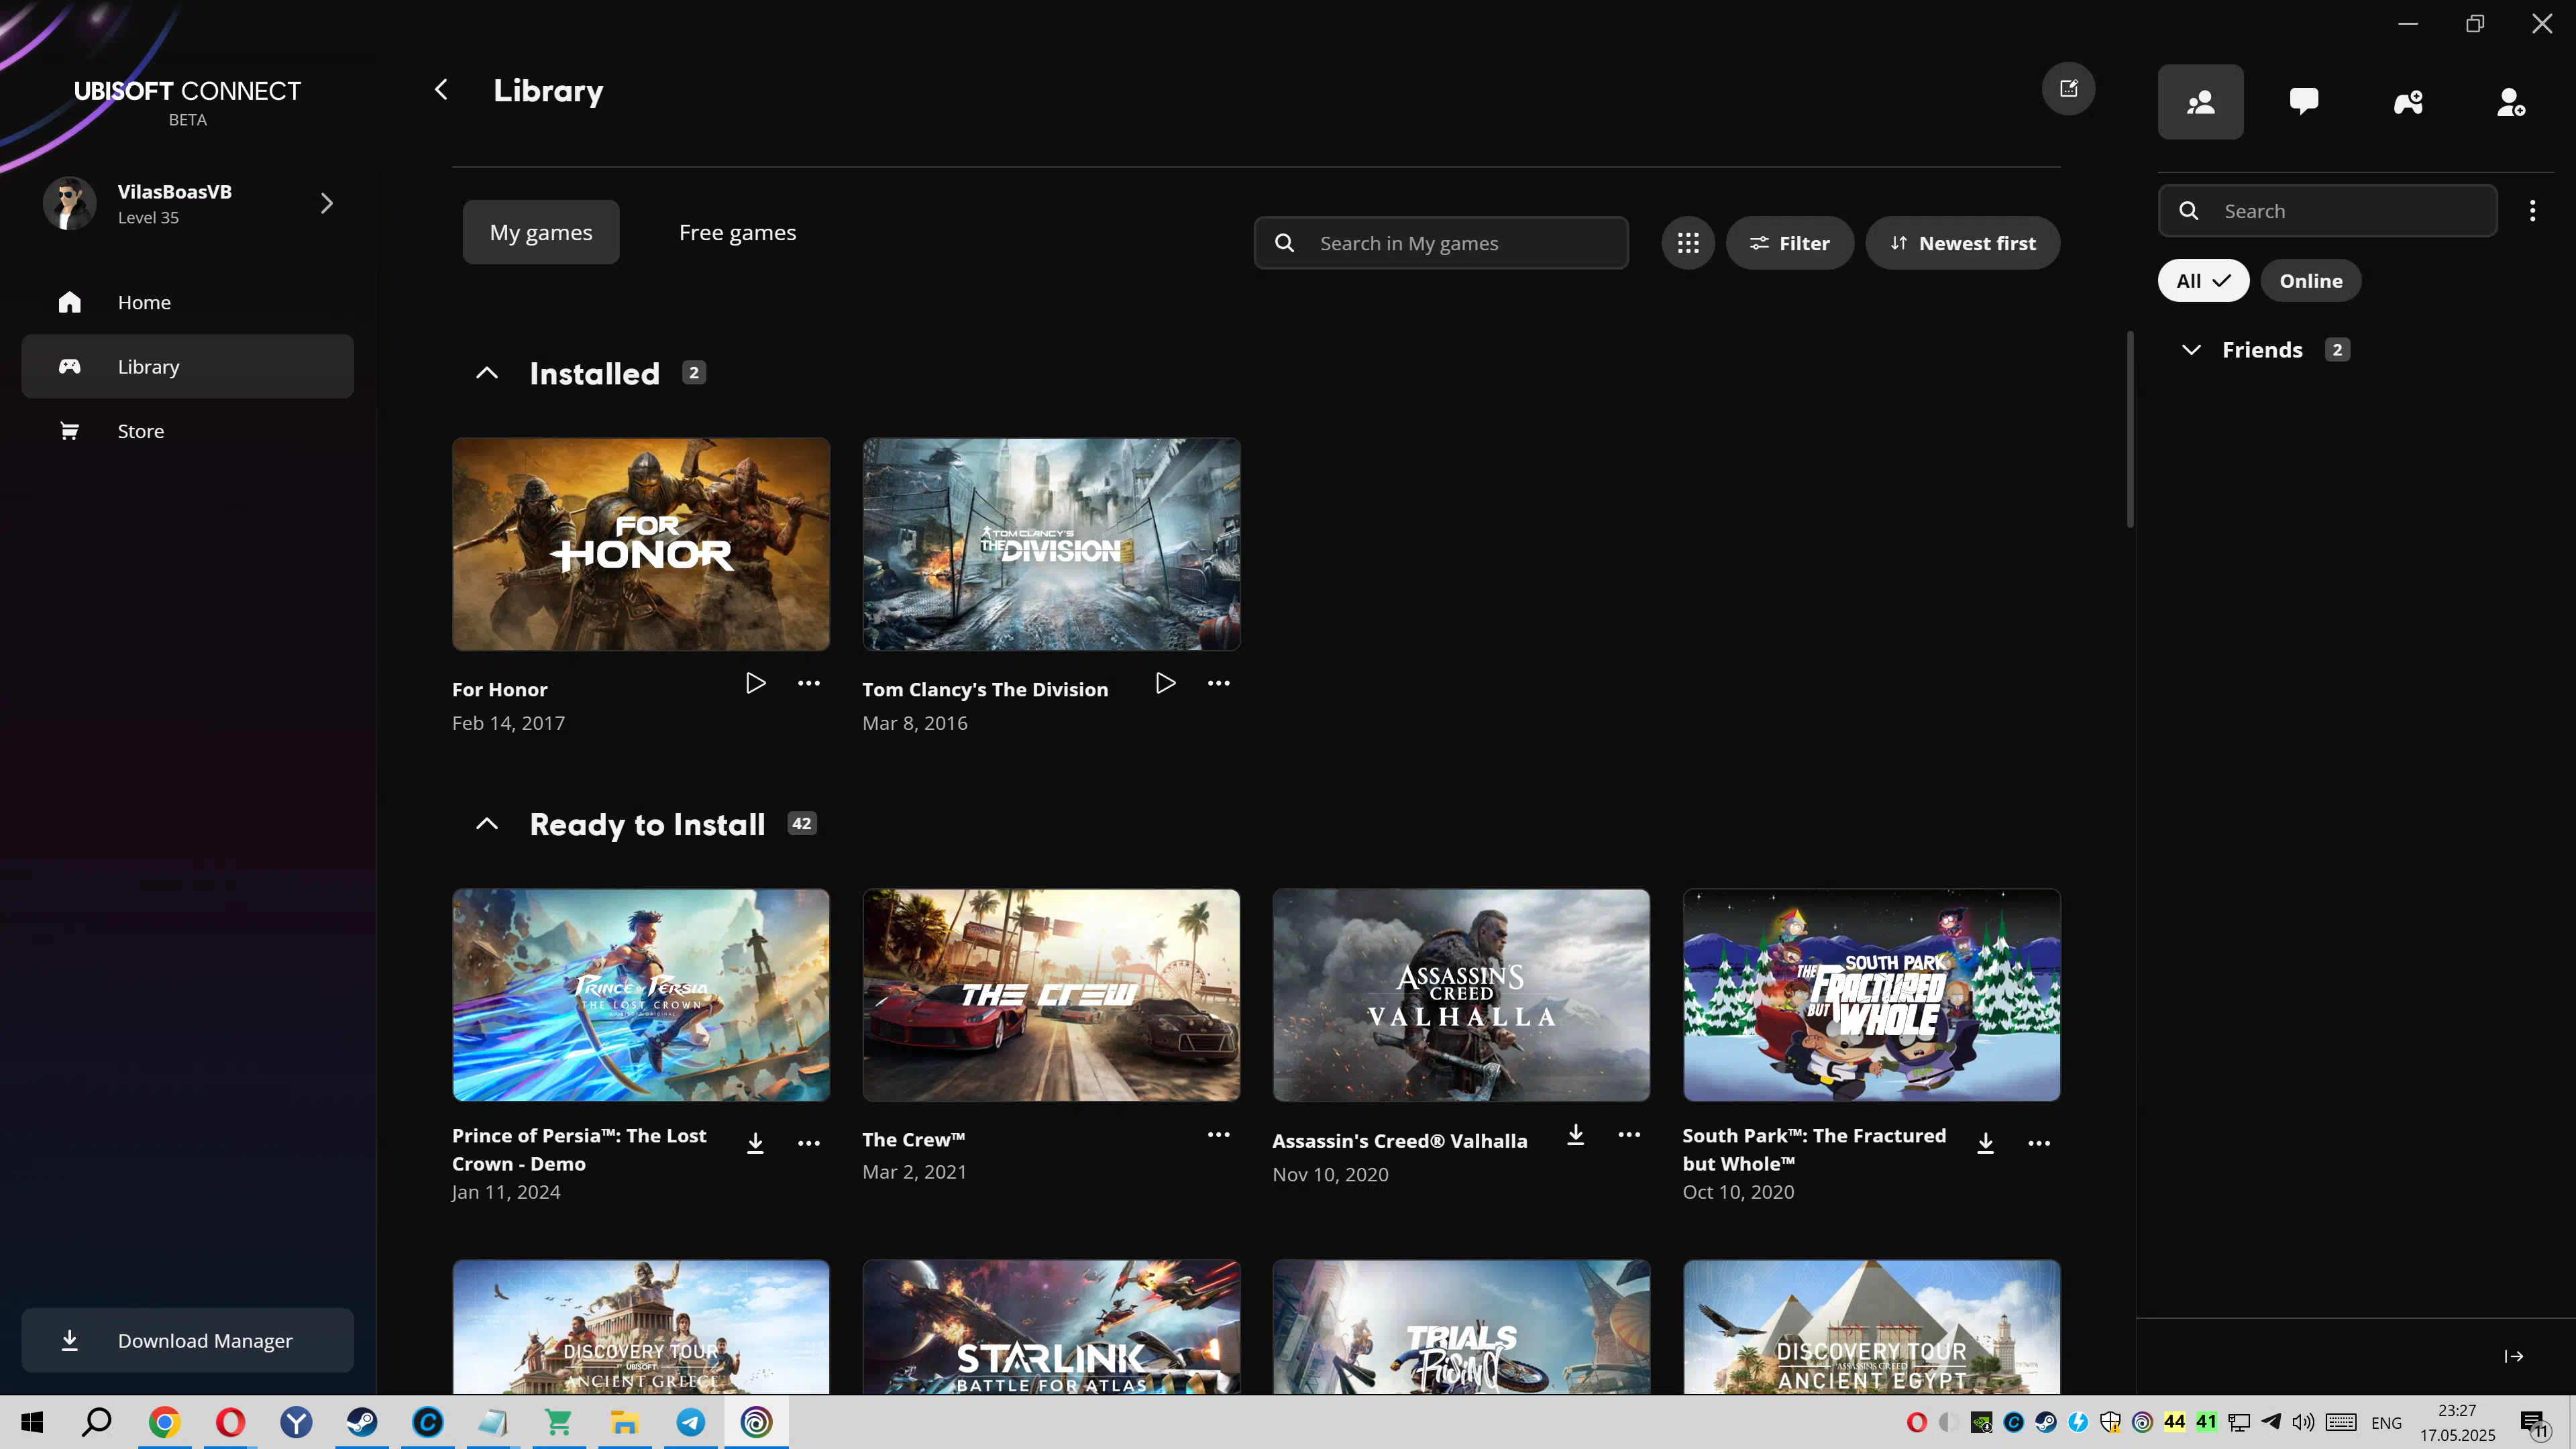This screenshot has width=2576, height=1449.
Task: Click the Windows Start button
Action: (x=32, y=1422)
